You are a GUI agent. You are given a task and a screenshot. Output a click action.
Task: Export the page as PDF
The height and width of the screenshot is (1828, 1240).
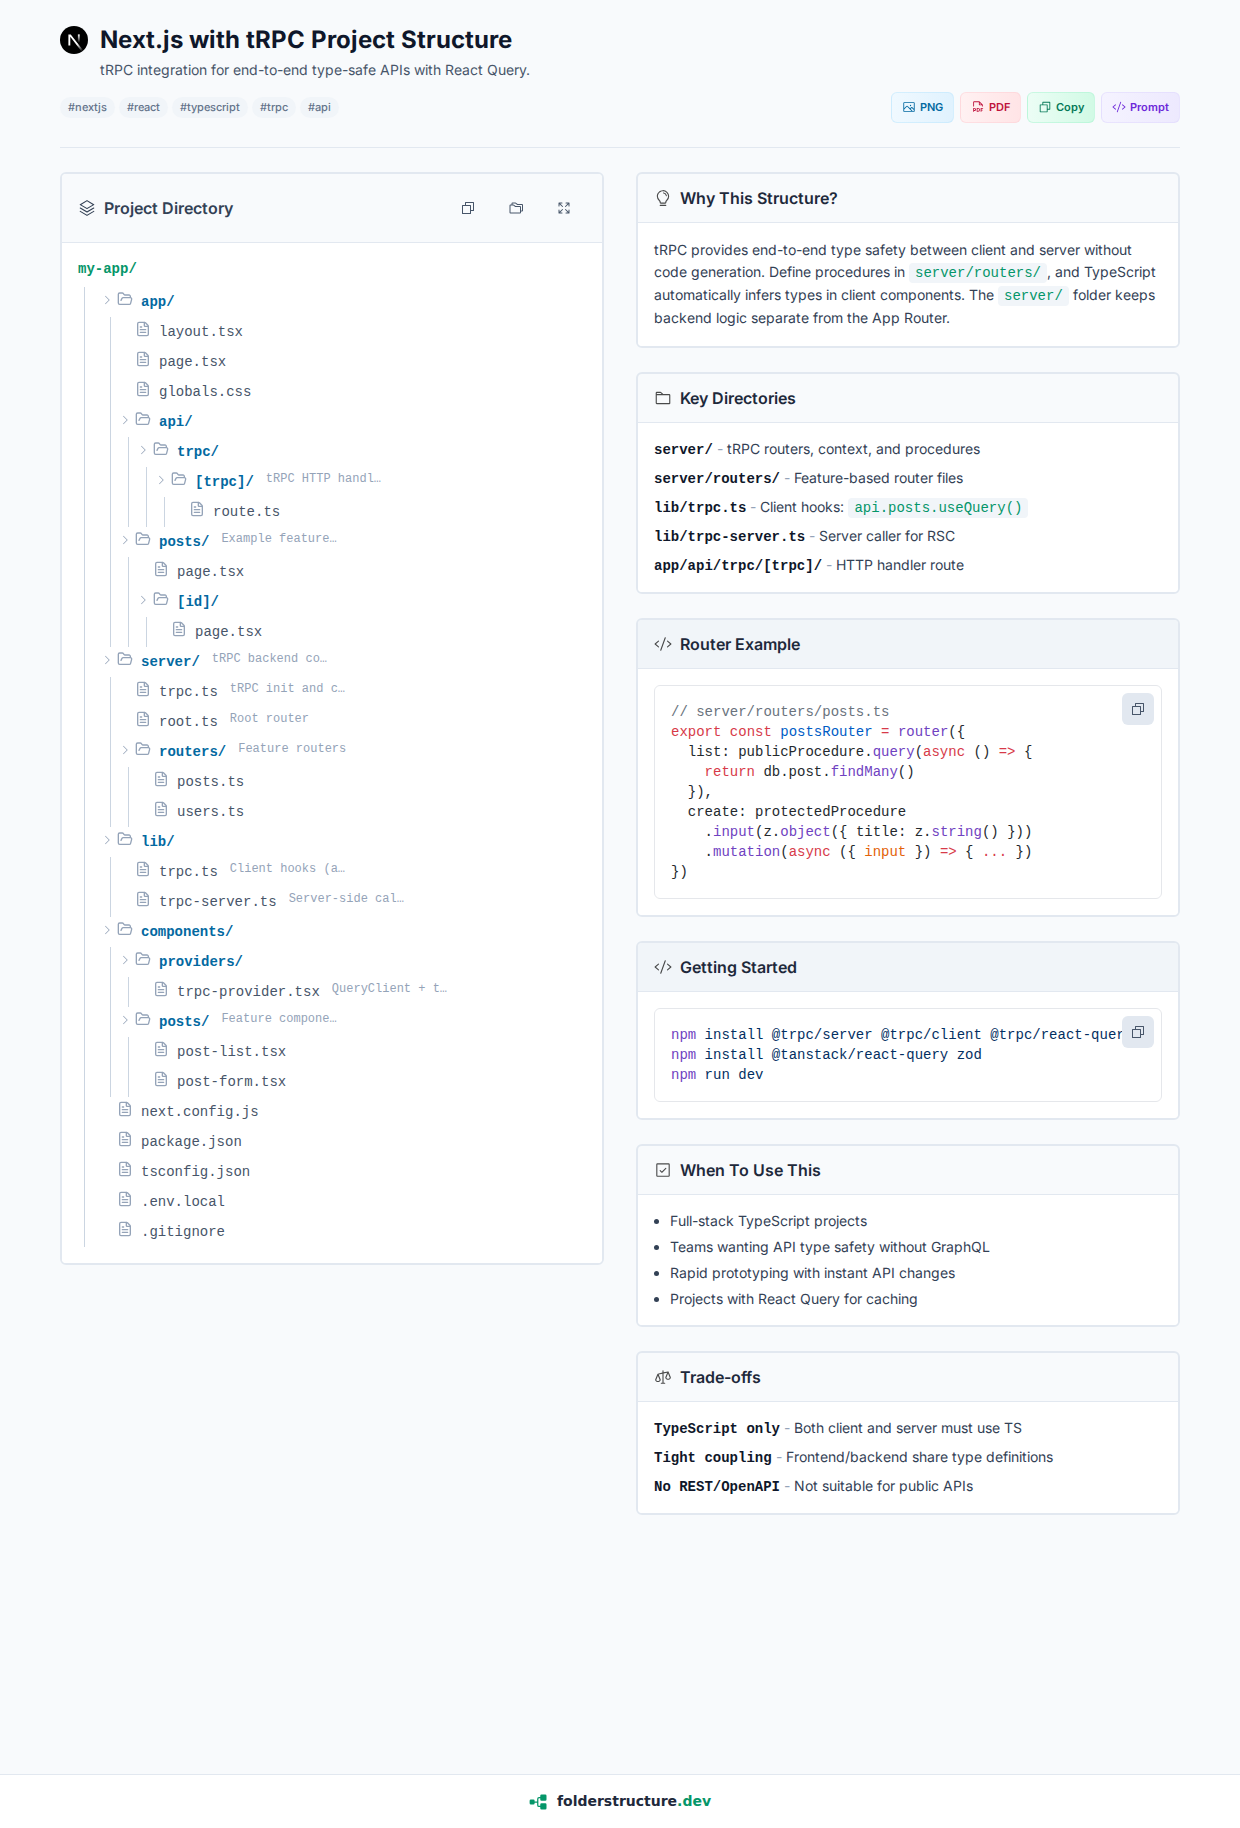coord(990,107)
